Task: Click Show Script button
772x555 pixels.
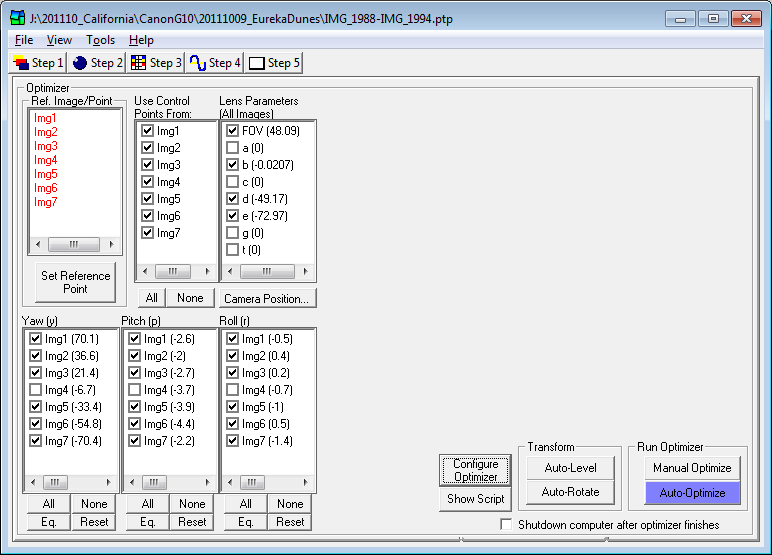Action: tap(475, 499)
